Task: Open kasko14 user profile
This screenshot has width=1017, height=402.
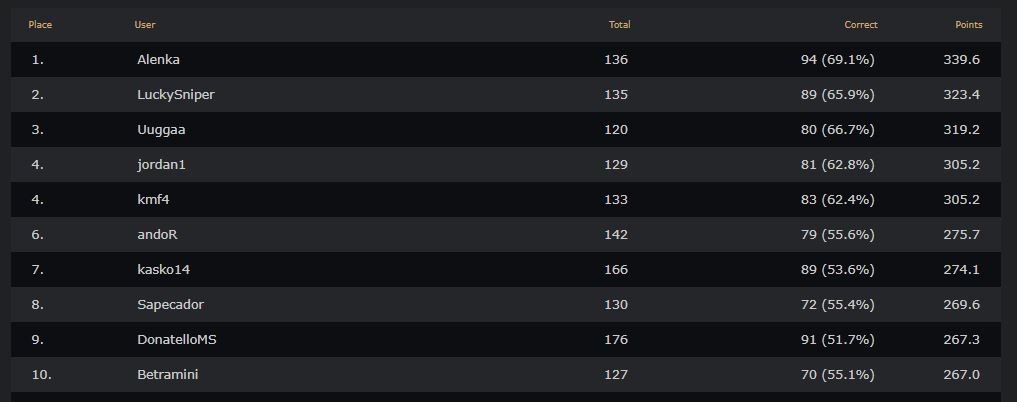Action: [163, 270]
